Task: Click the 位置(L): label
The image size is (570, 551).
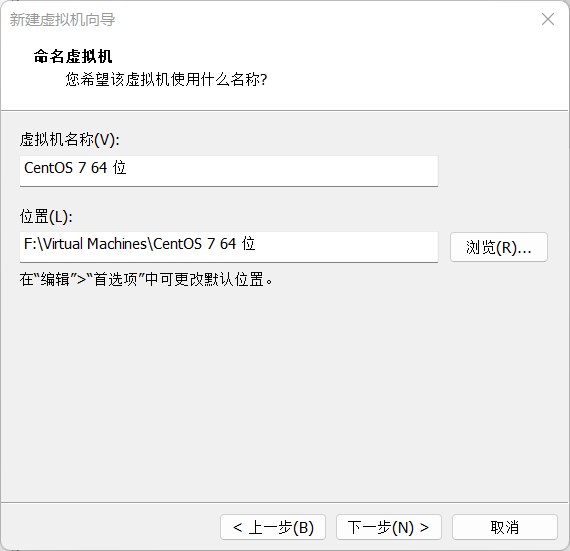Action: pyautogui.click(x=46, y=217)
